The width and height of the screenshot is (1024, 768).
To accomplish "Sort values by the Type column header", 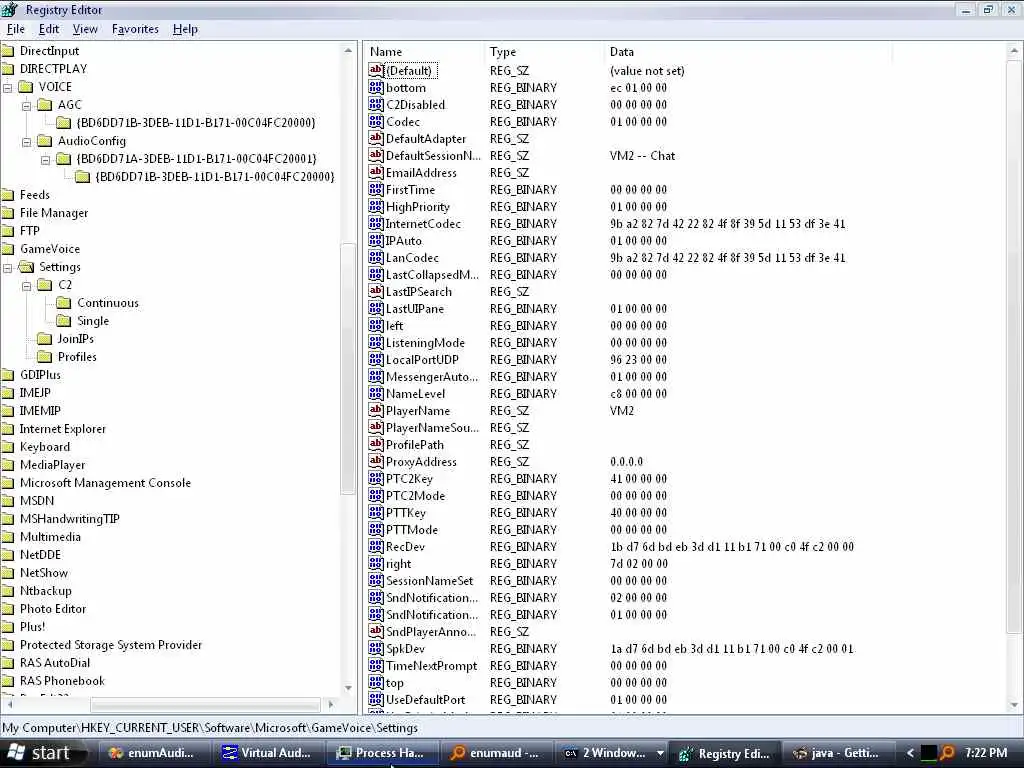I will tap(545, 52).
